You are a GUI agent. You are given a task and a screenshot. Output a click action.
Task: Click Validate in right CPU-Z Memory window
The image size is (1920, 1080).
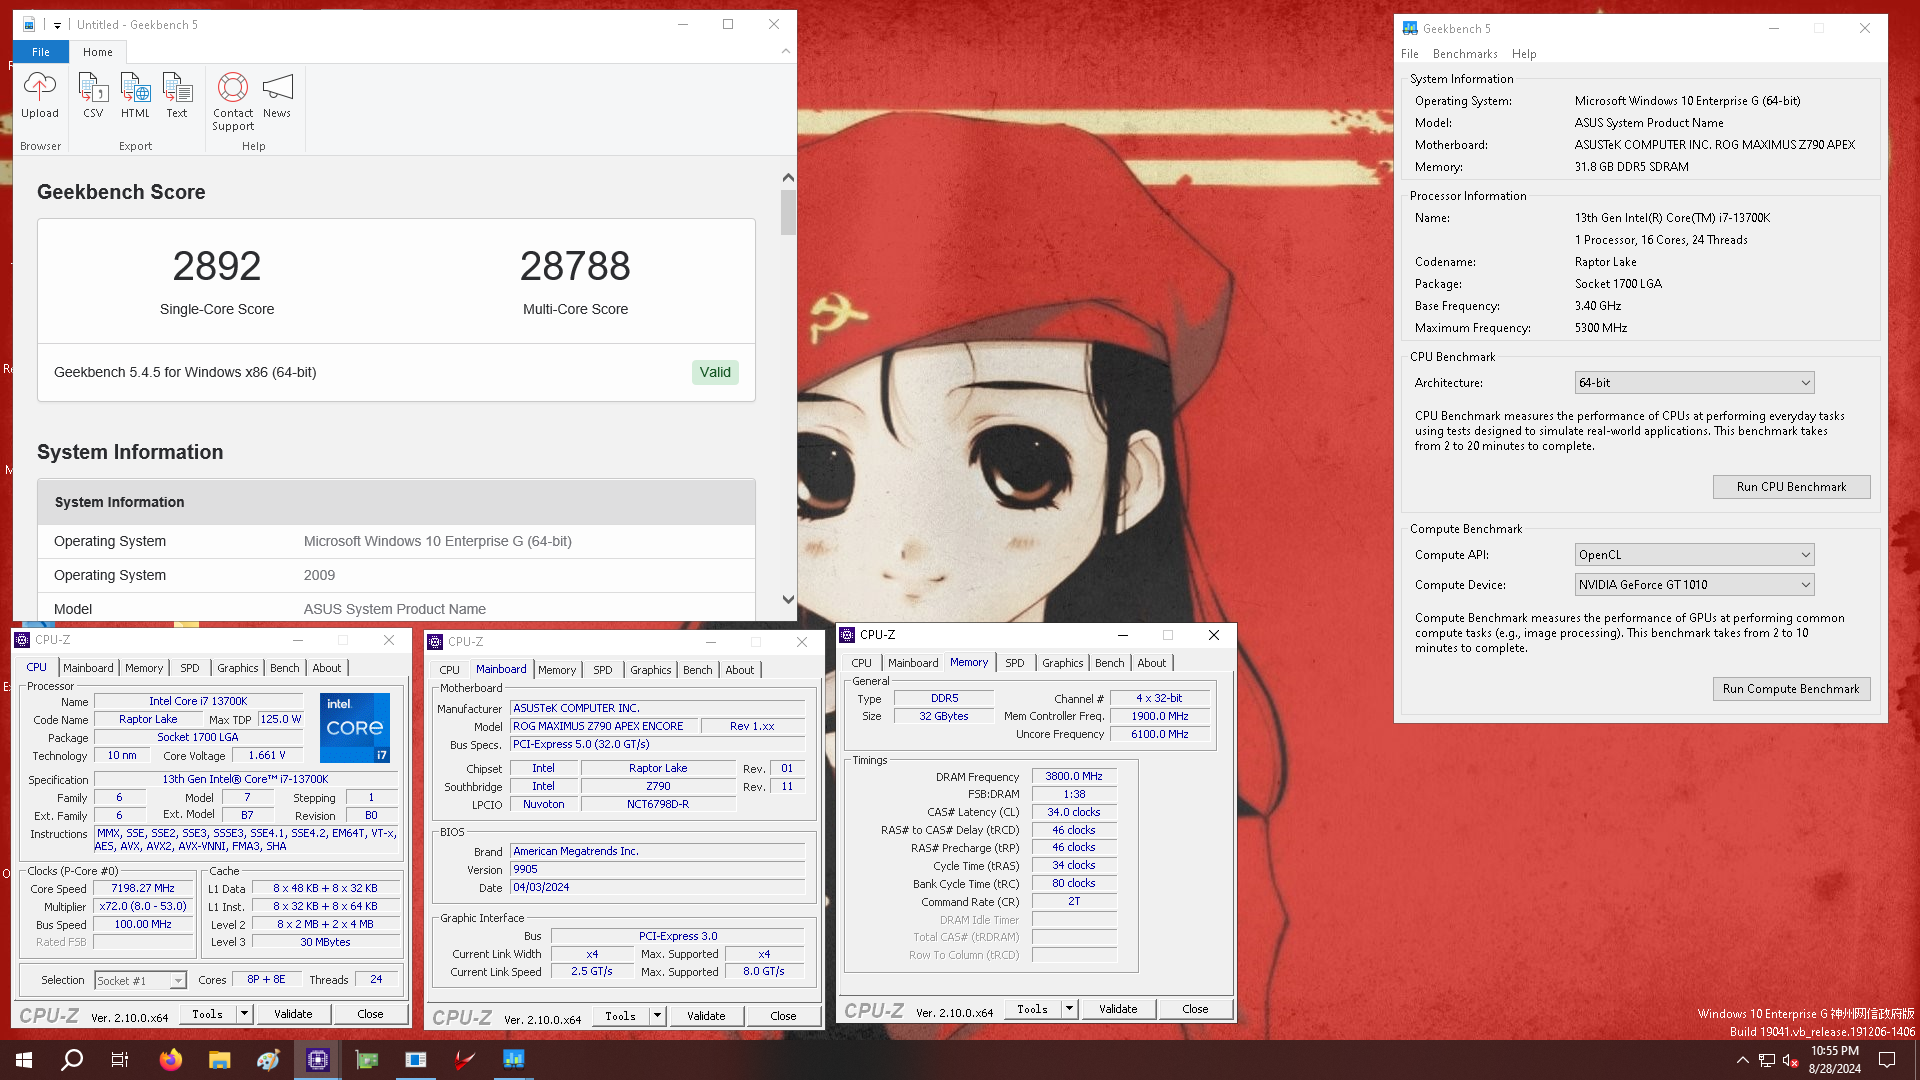tap(1118, 1009)
